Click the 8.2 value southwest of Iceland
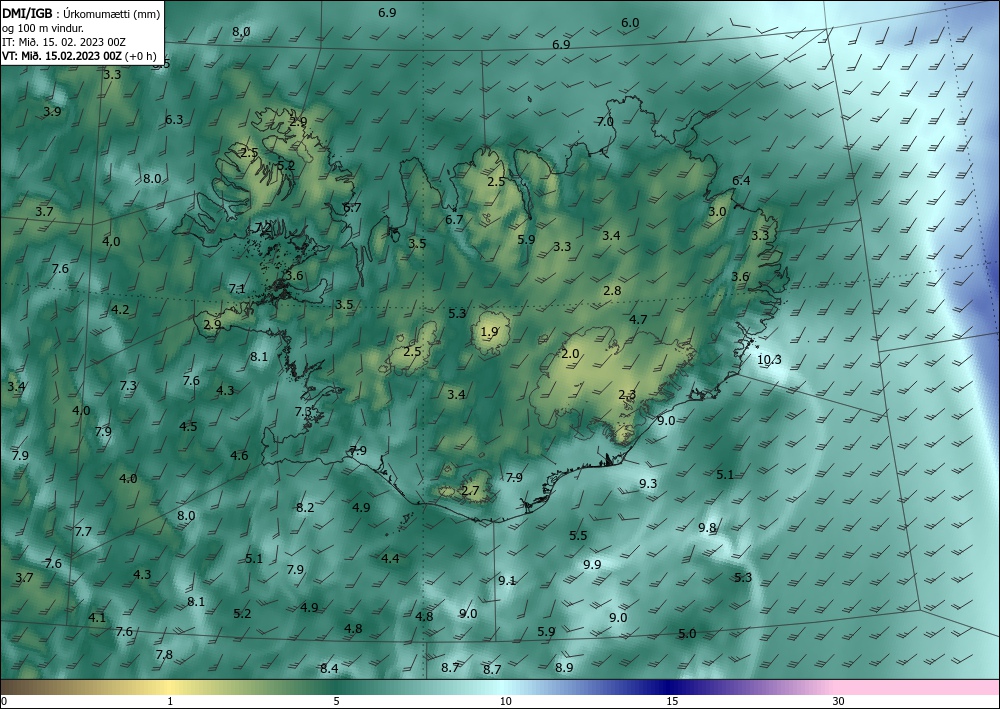The width and height of the screenshot is (1000, 709). click(305, 508)
